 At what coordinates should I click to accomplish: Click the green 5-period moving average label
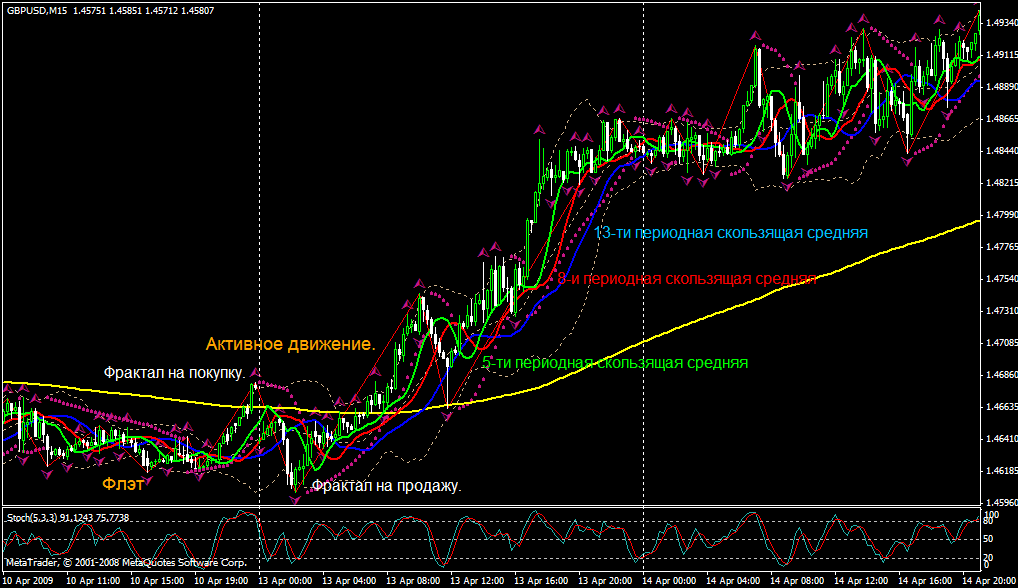[615, 363]
